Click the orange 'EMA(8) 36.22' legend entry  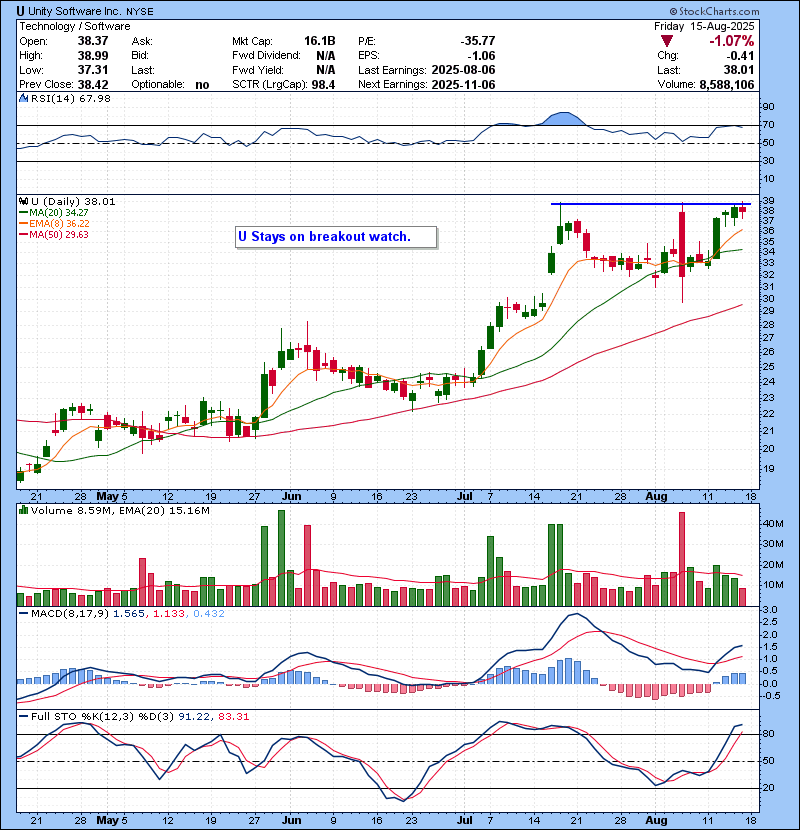[54, 223]
